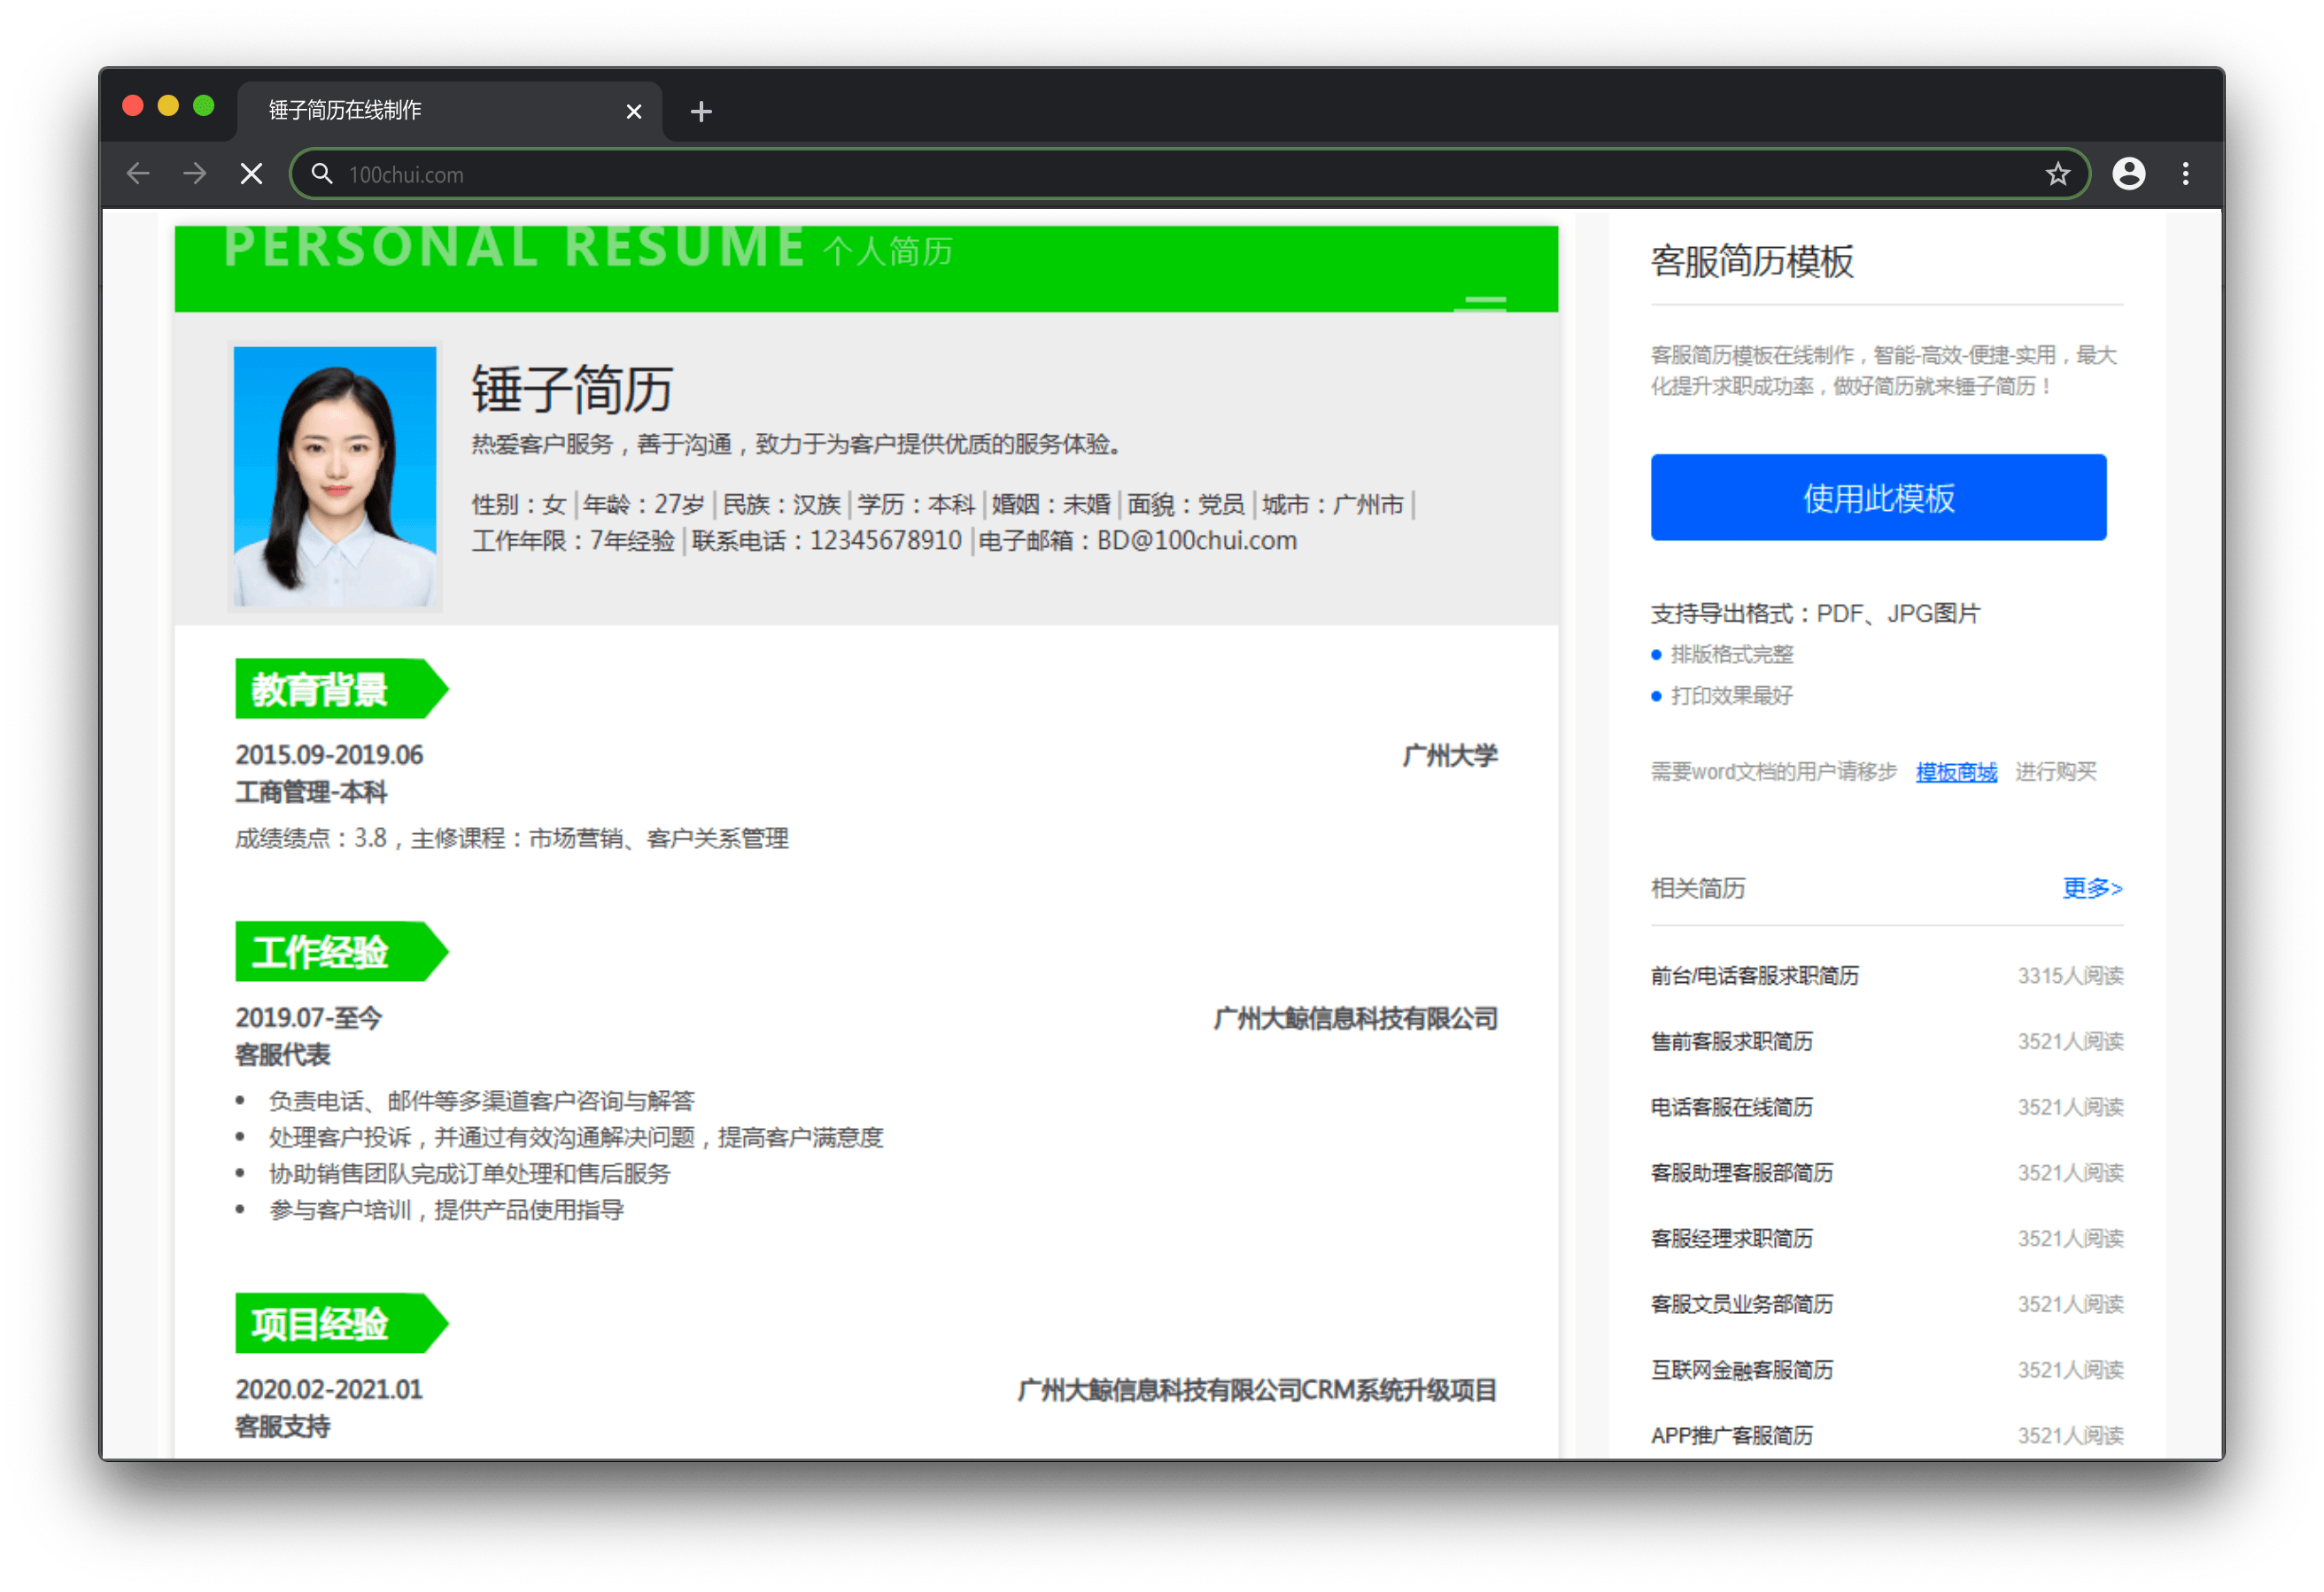Open 前台/电话客服求职简历 link

pos(1754,975)
